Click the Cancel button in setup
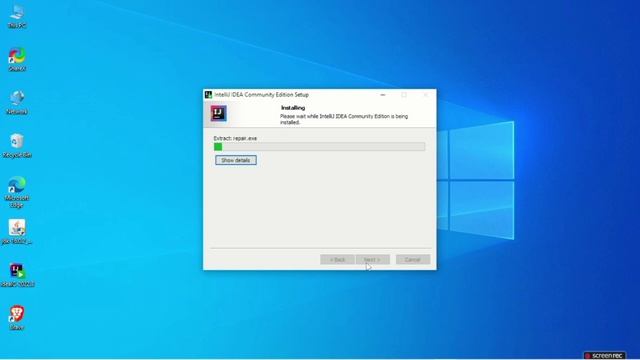This screenshot has height=360, width=640. coord(413,260)
